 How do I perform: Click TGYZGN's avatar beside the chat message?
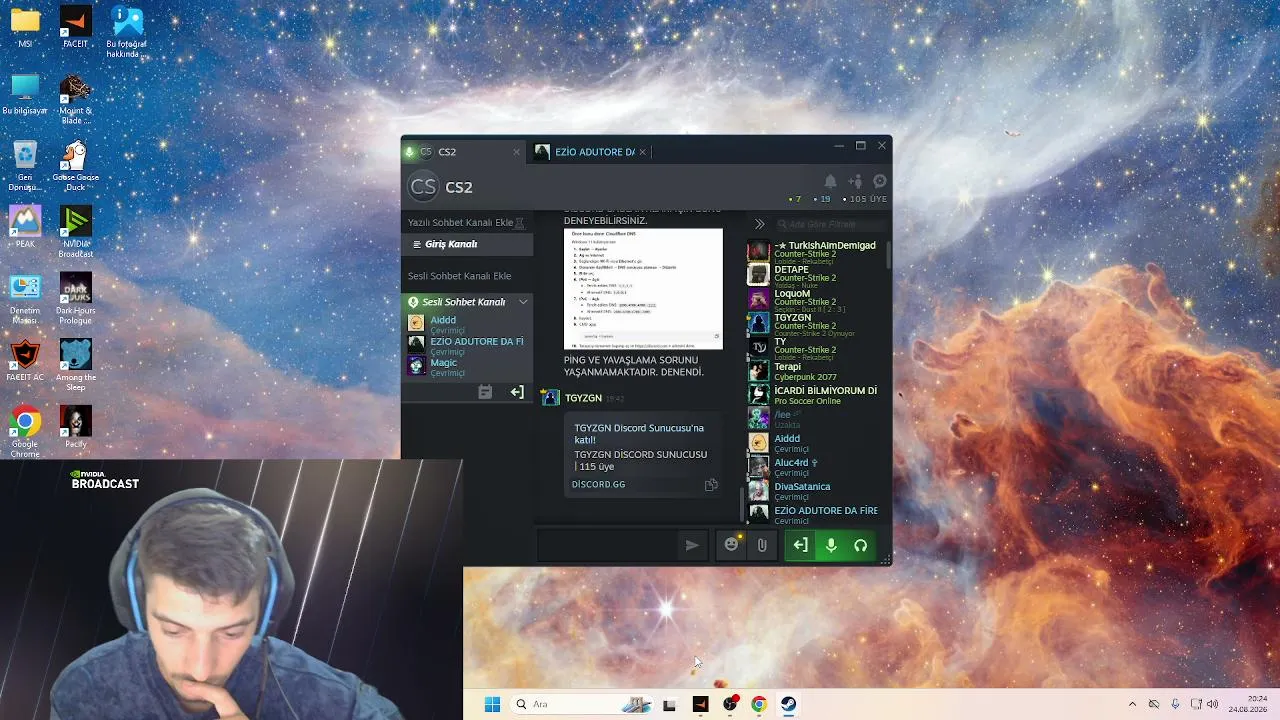[x=550, y=398]
